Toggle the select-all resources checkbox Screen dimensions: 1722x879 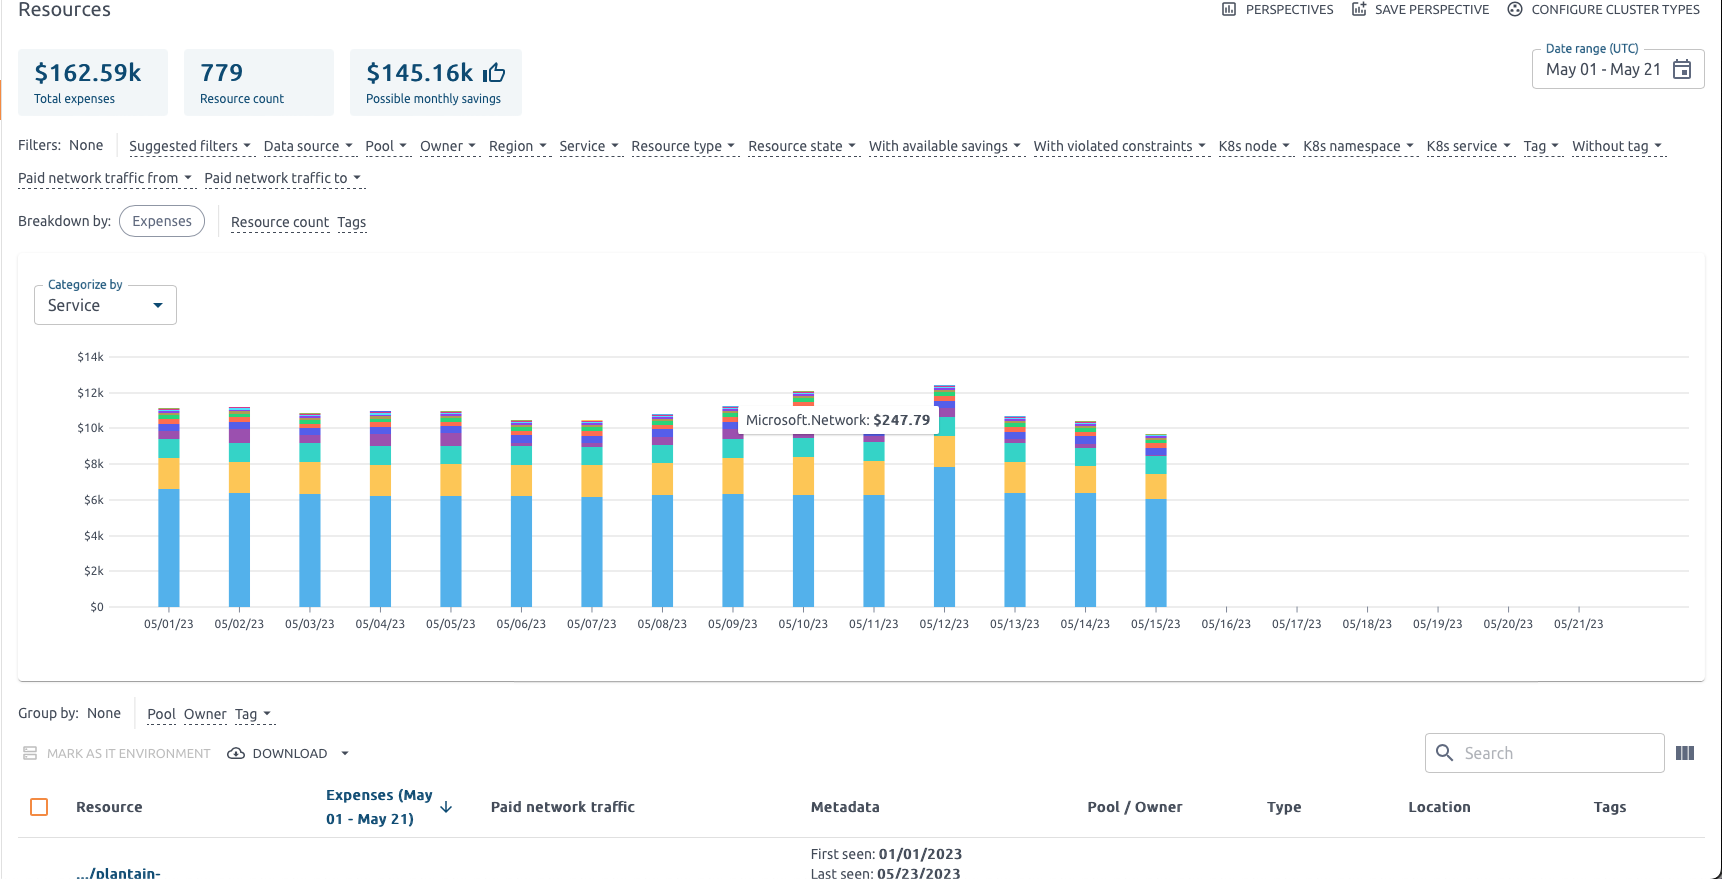point(39,807)
